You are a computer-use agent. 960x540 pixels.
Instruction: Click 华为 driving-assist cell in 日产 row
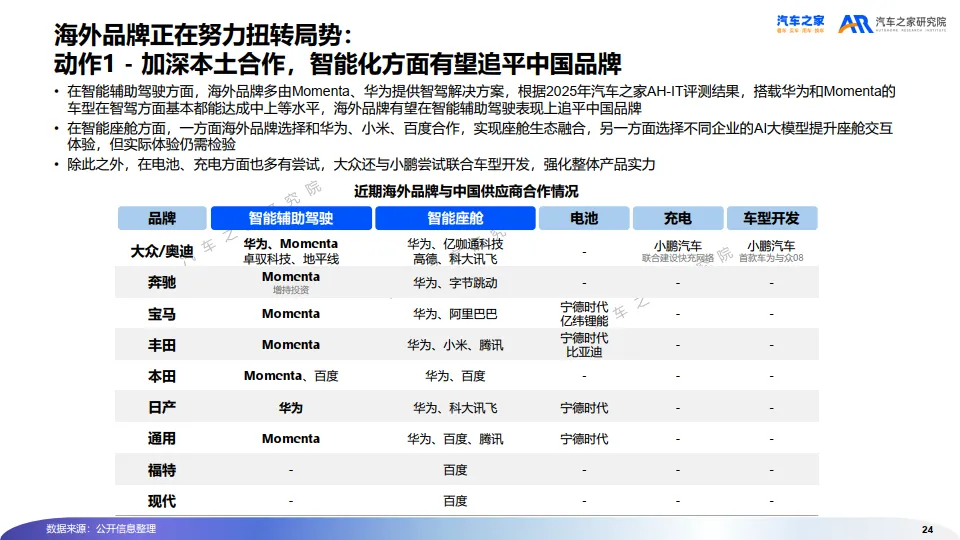click(291, 408)
